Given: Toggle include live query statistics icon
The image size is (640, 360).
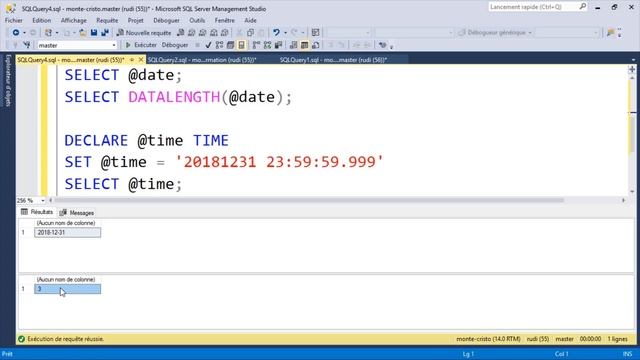Looking at the screenshot, I should 267,45.
